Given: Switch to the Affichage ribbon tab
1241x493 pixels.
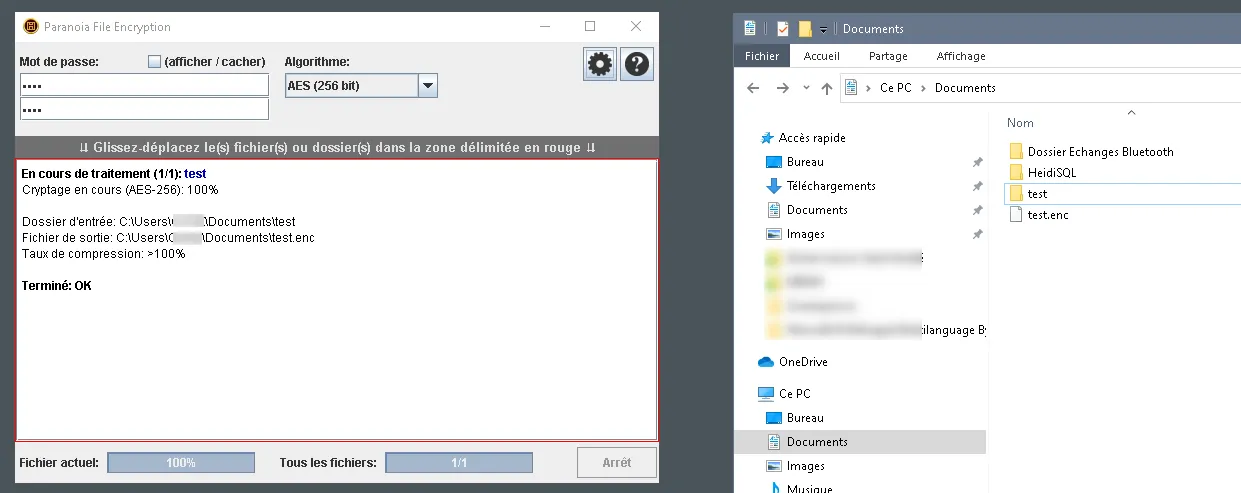Looking at the screenshot, I should click(x=961, y=56).
